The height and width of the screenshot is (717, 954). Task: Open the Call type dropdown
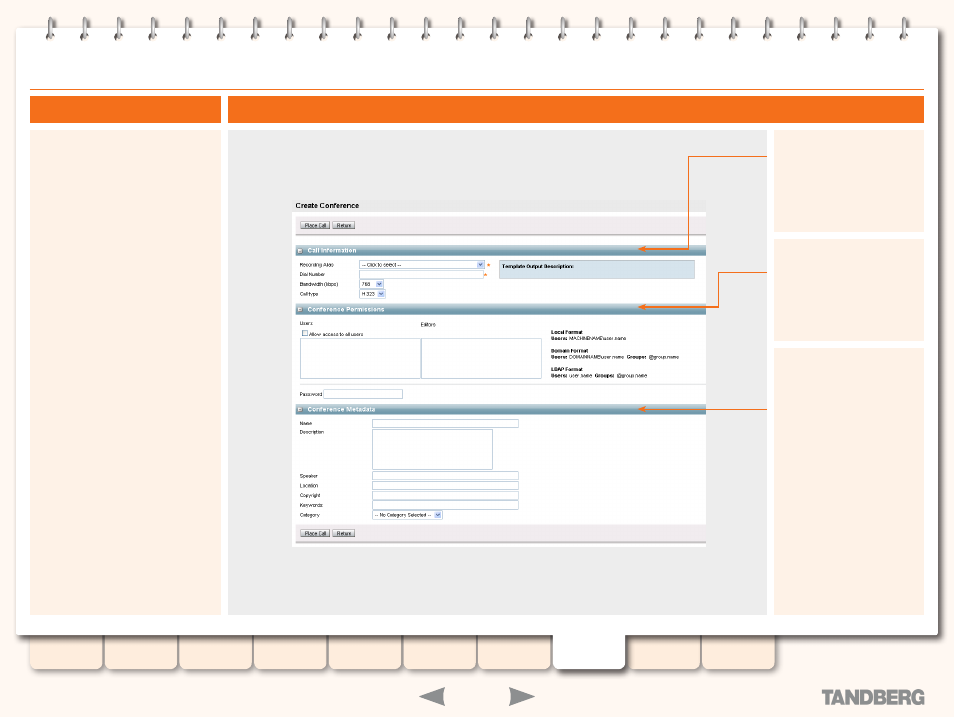tap(372, 294)
